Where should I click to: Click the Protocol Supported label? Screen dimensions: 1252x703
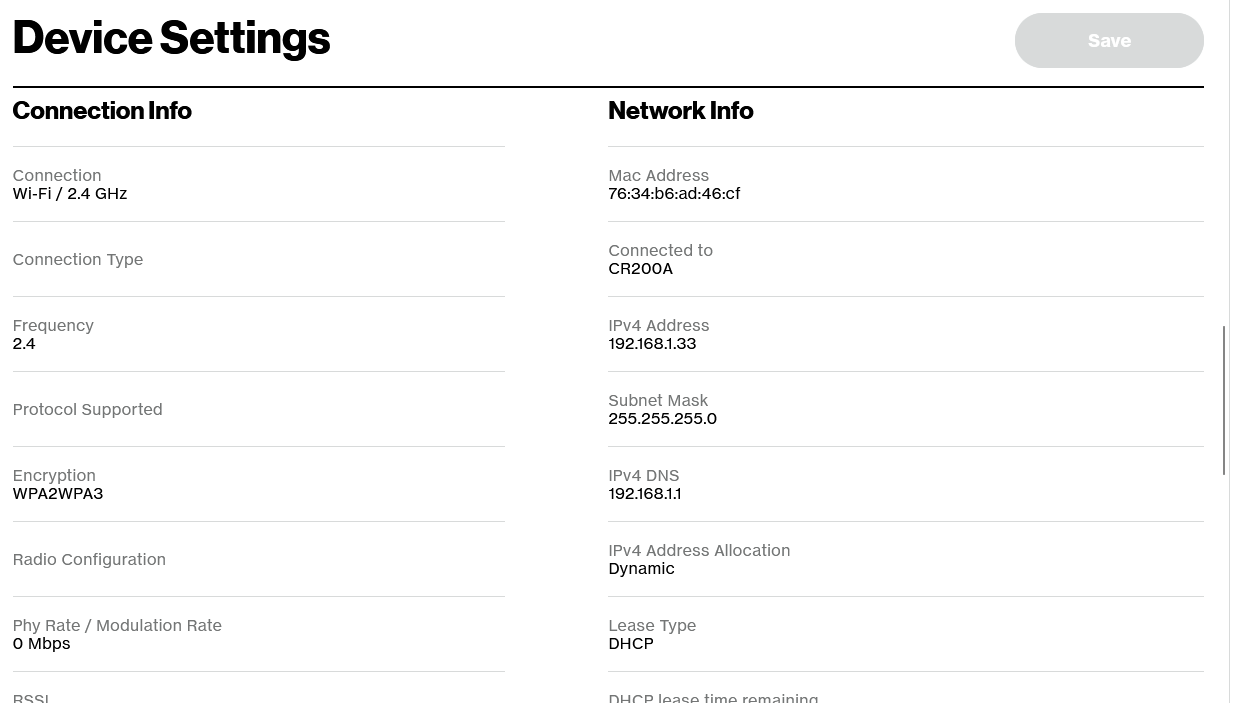[87, 409]
